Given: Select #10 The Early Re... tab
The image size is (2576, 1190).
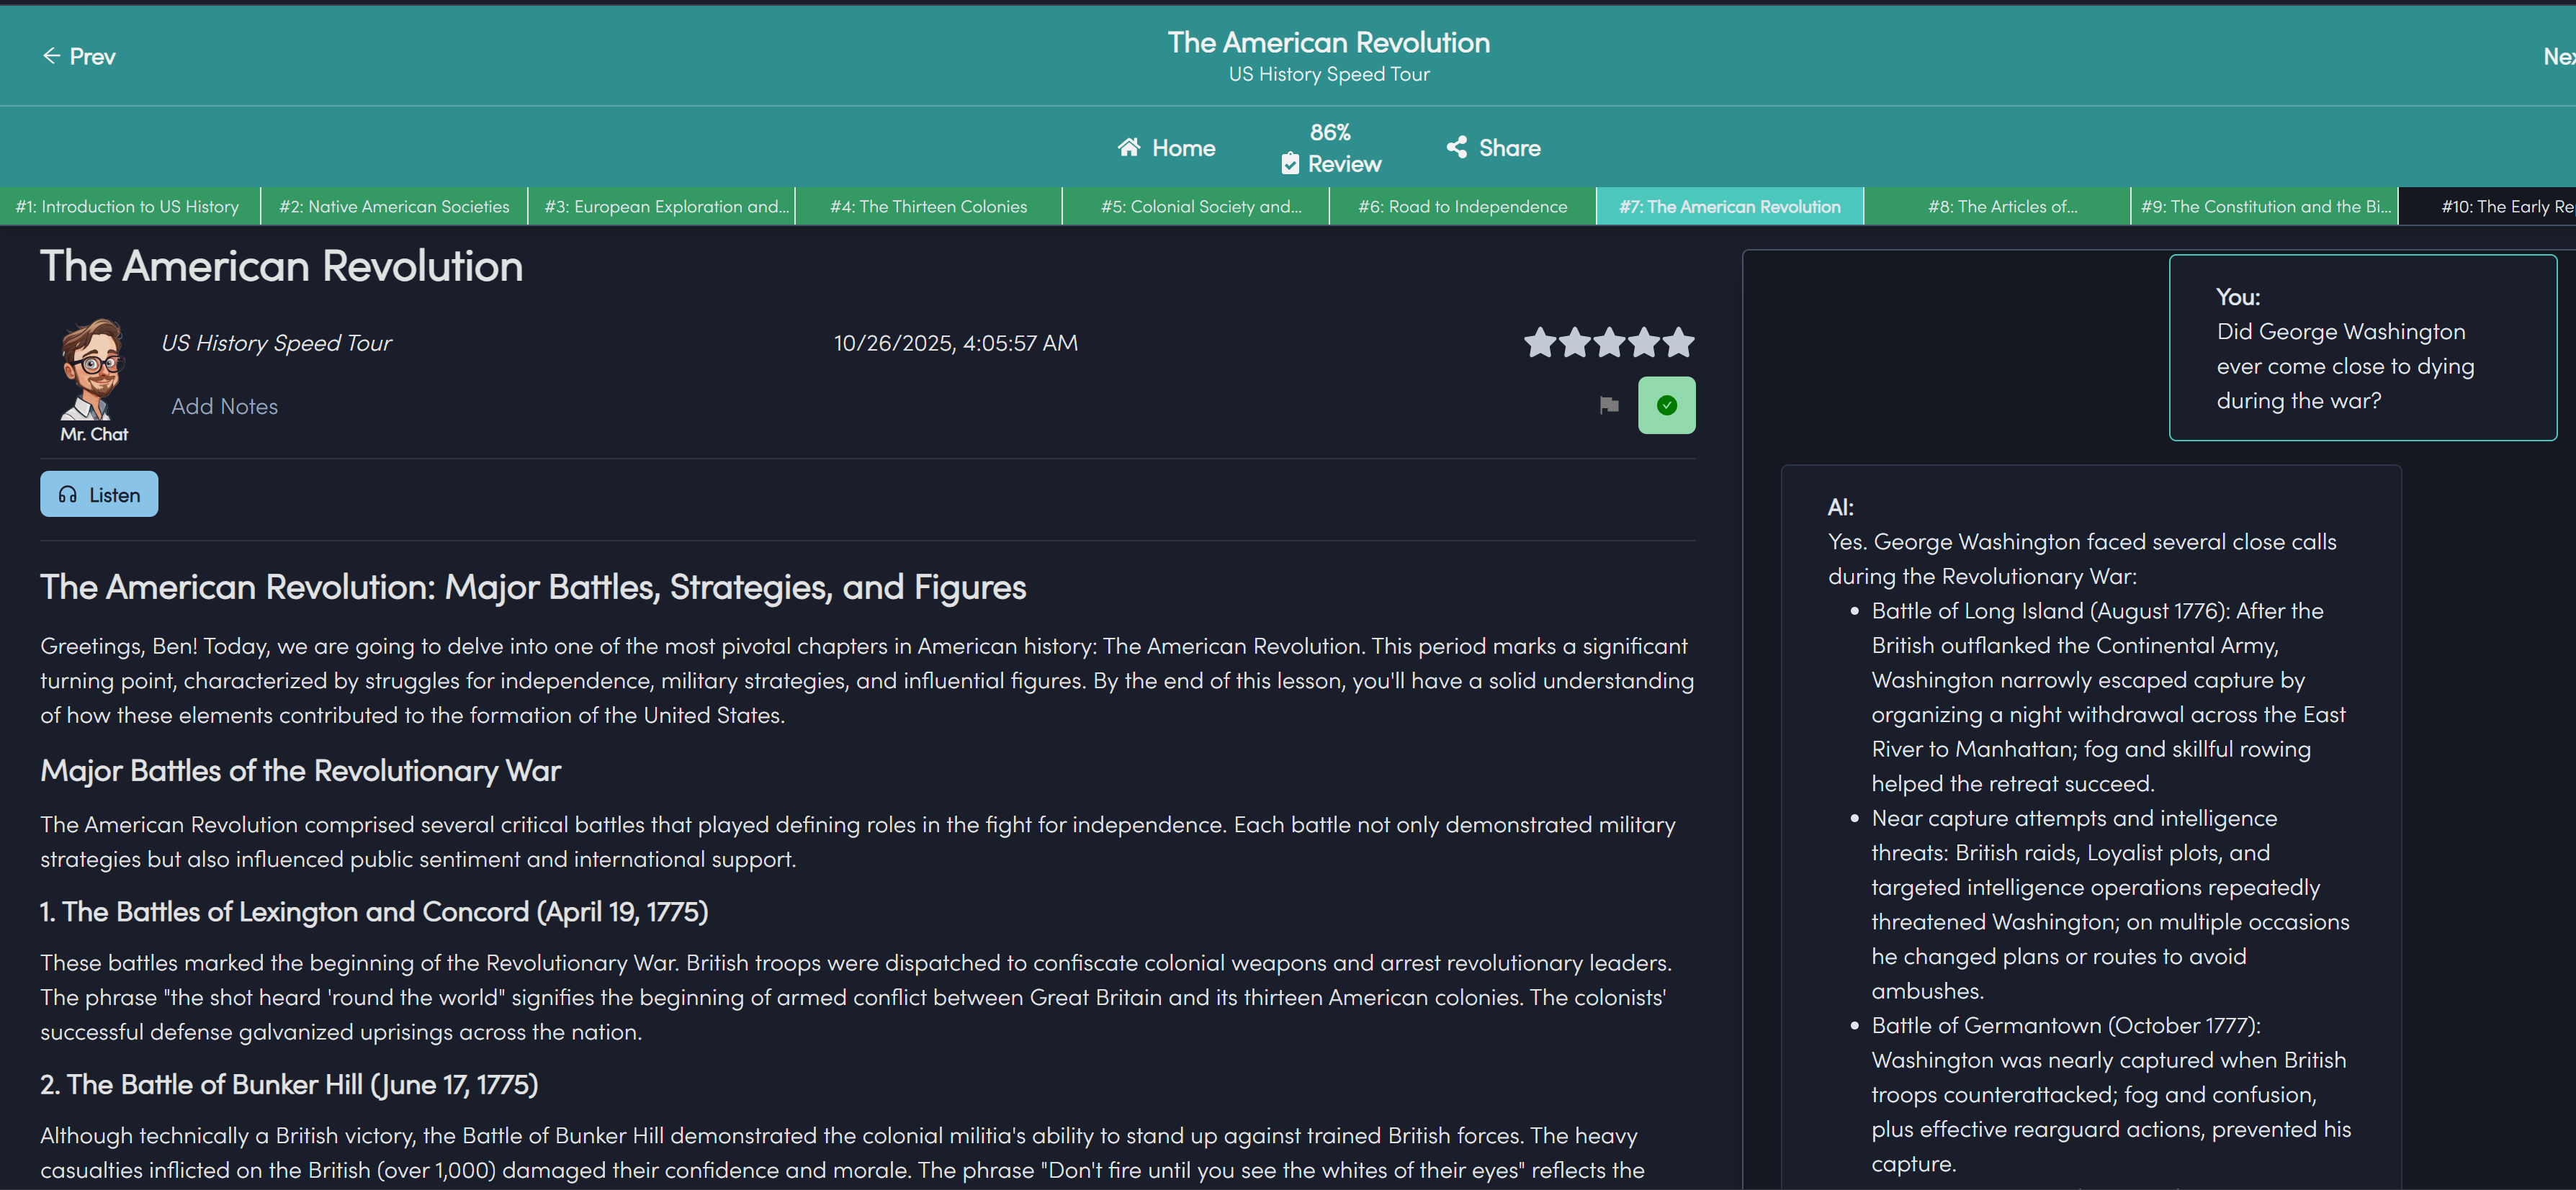Looking at the screenshot, I should coord(2505,206).
